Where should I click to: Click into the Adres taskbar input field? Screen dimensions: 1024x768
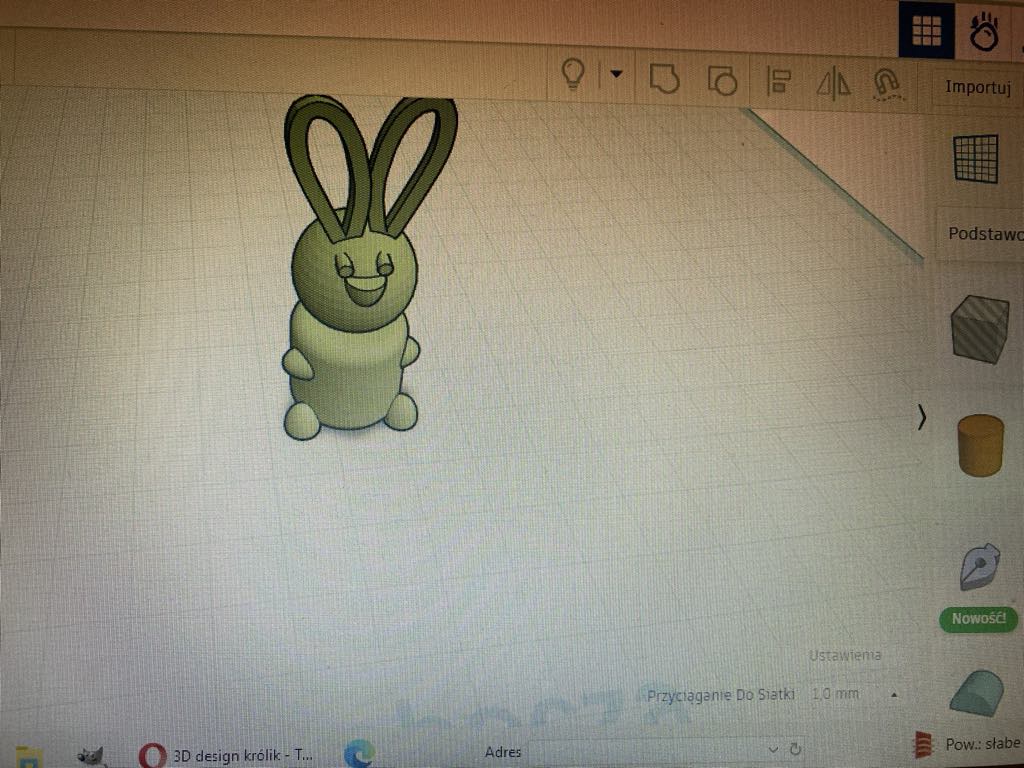(646, 751)
